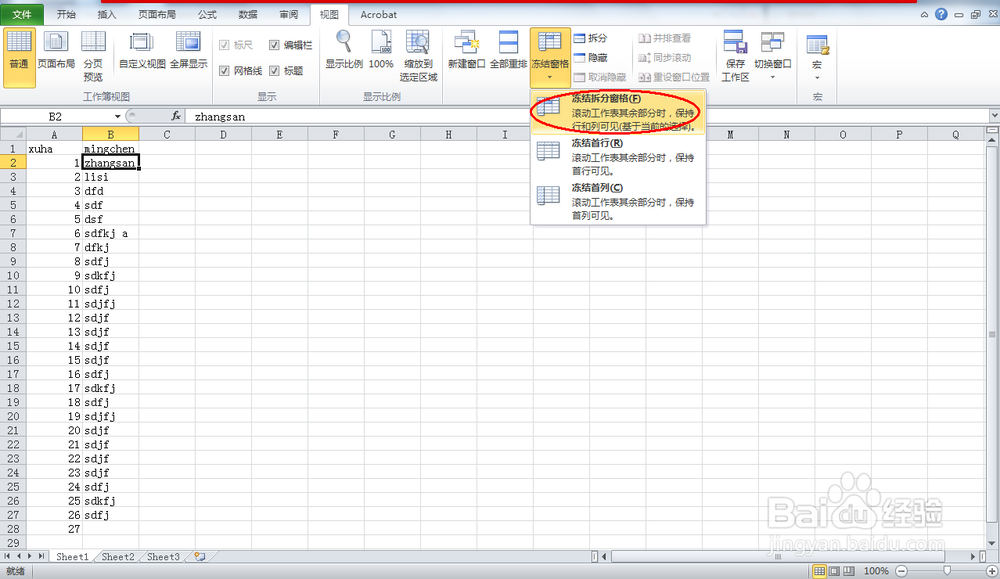Choose Freeze Top Row (冻结首行)

click(618, 156)
